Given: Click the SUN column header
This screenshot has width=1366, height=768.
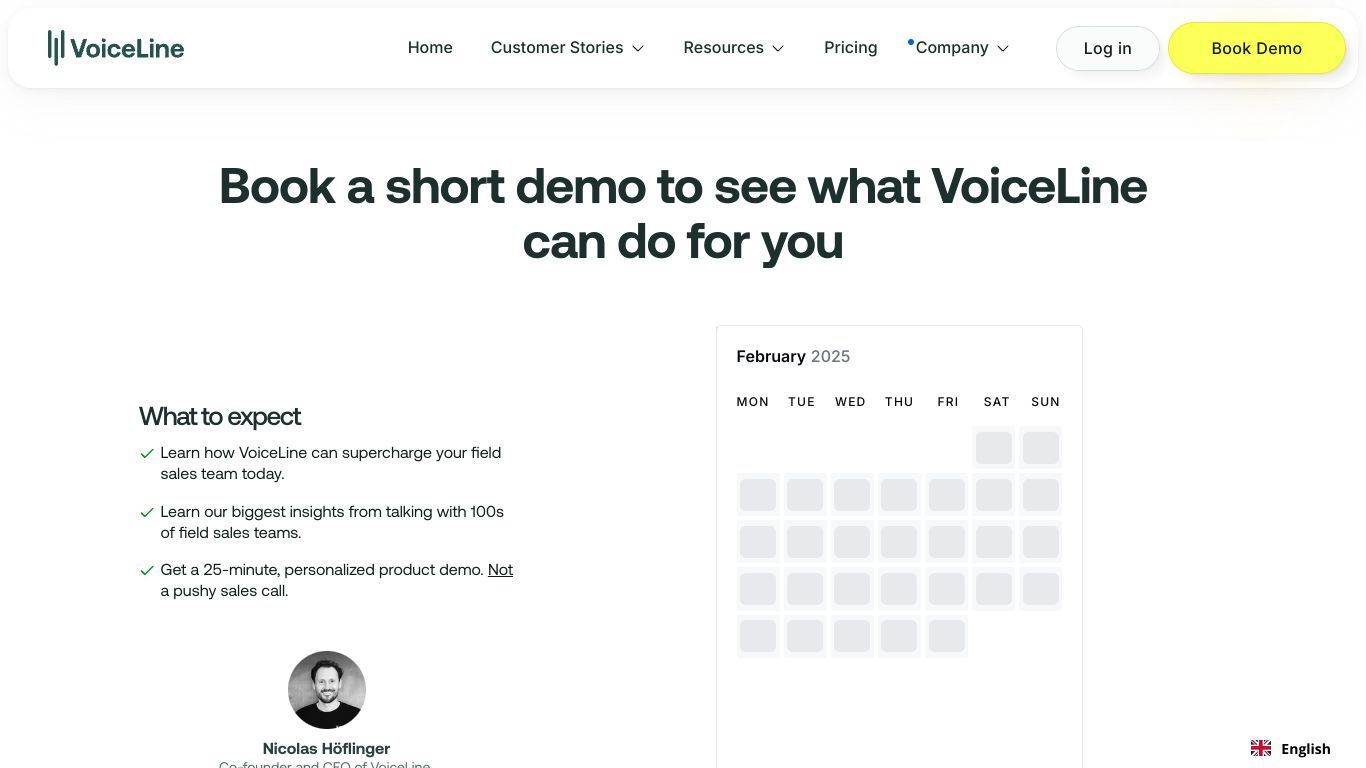Looking at the screenshot, I should (x=1045, y=402).
